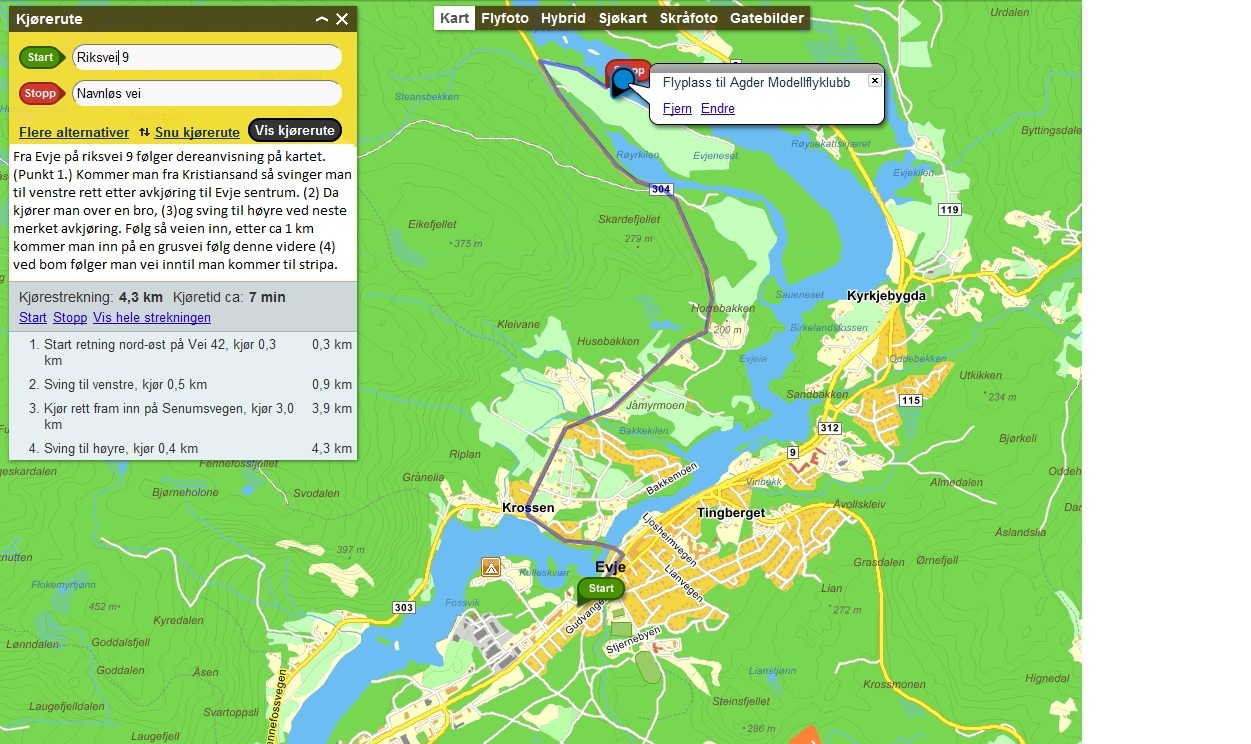Select step 2 Sving til venstre
The height and width of the screenshot is (744, 1251).
(x=183, y=384)
